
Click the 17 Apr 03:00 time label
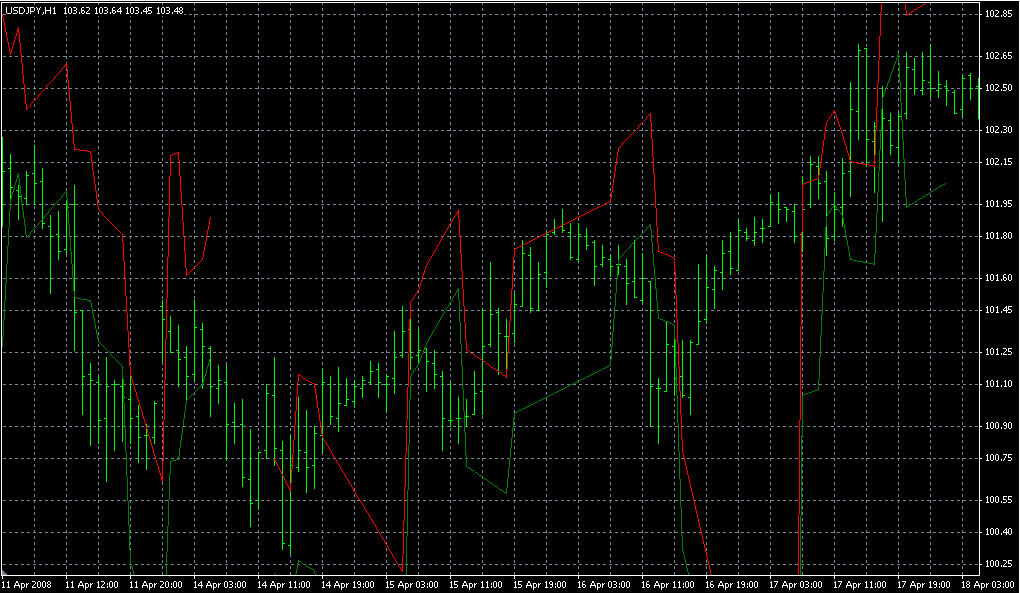pos(797,583)
